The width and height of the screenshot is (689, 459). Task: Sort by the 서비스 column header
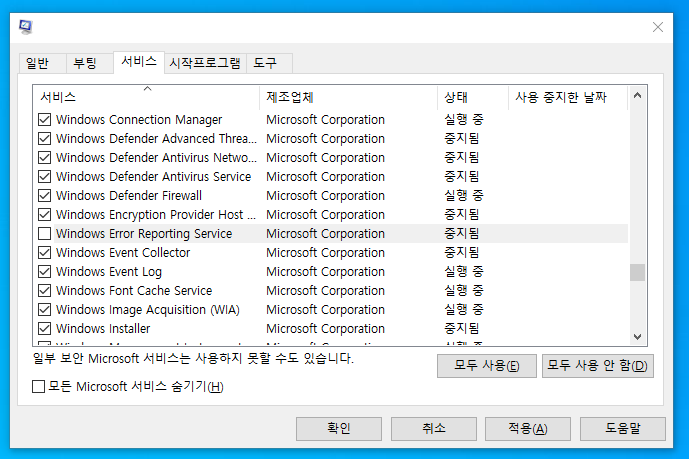pos(146,97)
